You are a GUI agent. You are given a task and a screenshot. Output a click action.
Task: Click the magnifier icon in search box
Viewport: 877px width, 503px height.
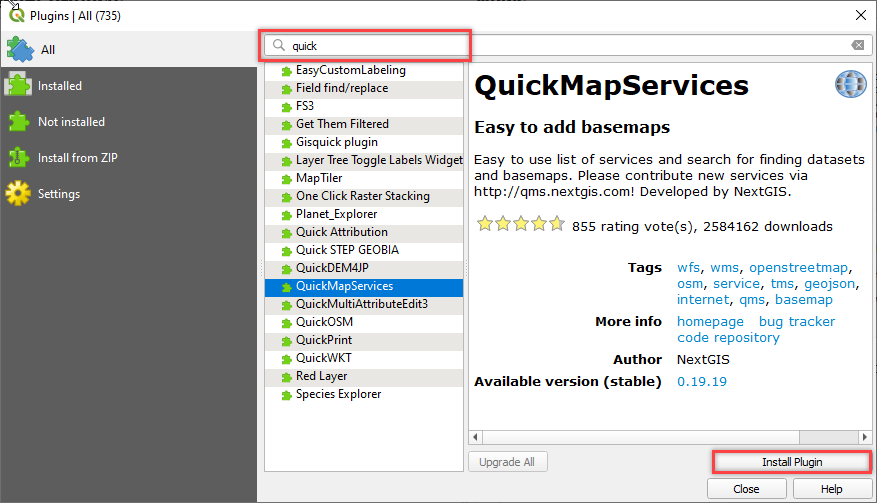click(x=279, y=45)
